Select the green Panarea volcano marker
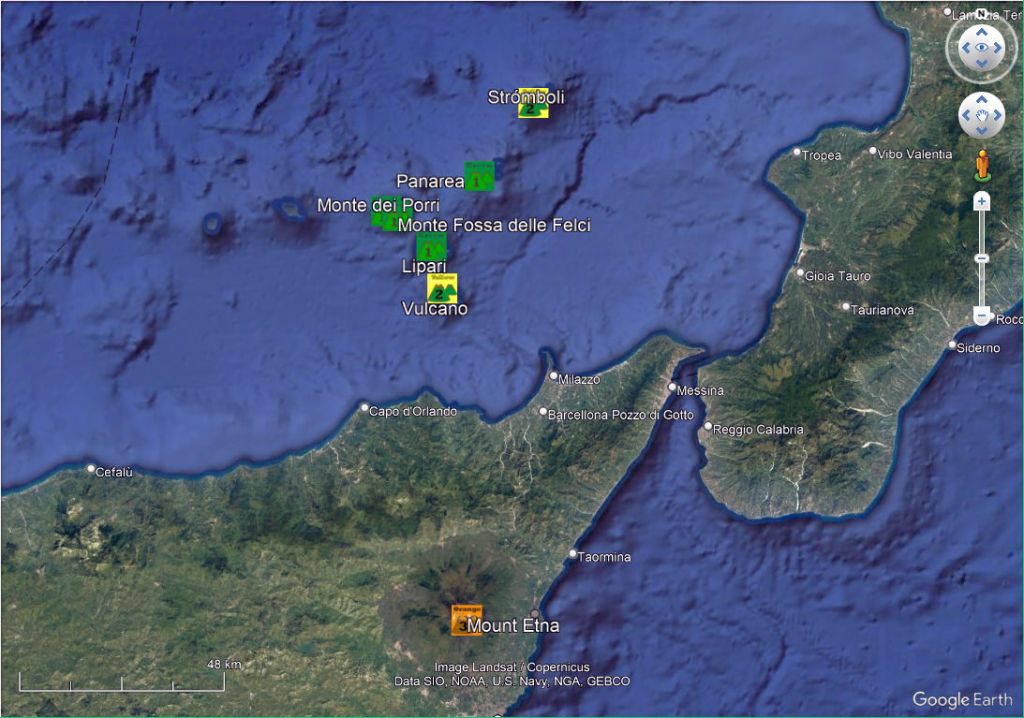This screenshot has width=1024, height=718. (479, 177)
